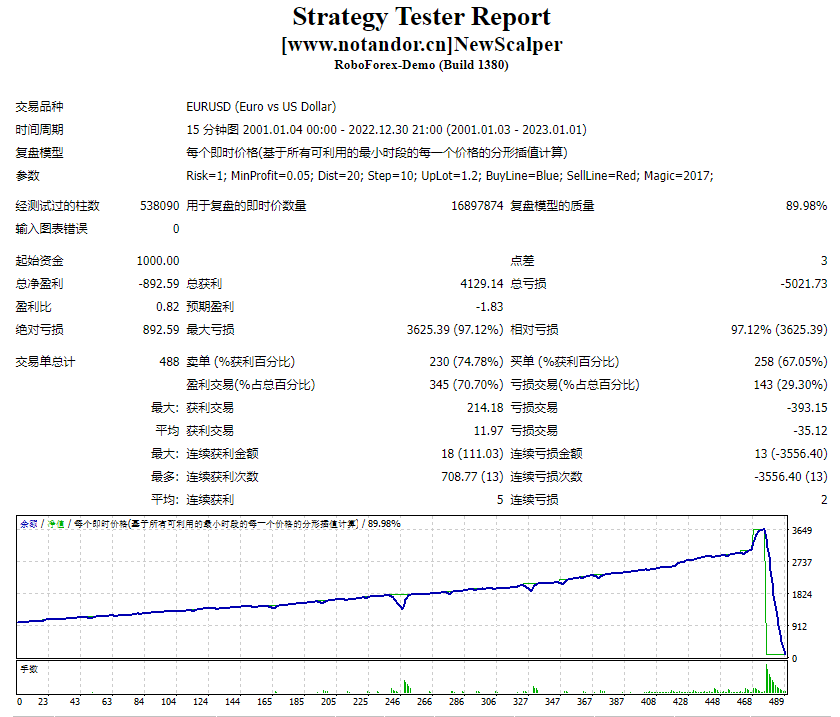Click the 交易品种 symbol label
The width and height of the screenshot is (840, 717).
pyautogui.click(x=39, y=107)
